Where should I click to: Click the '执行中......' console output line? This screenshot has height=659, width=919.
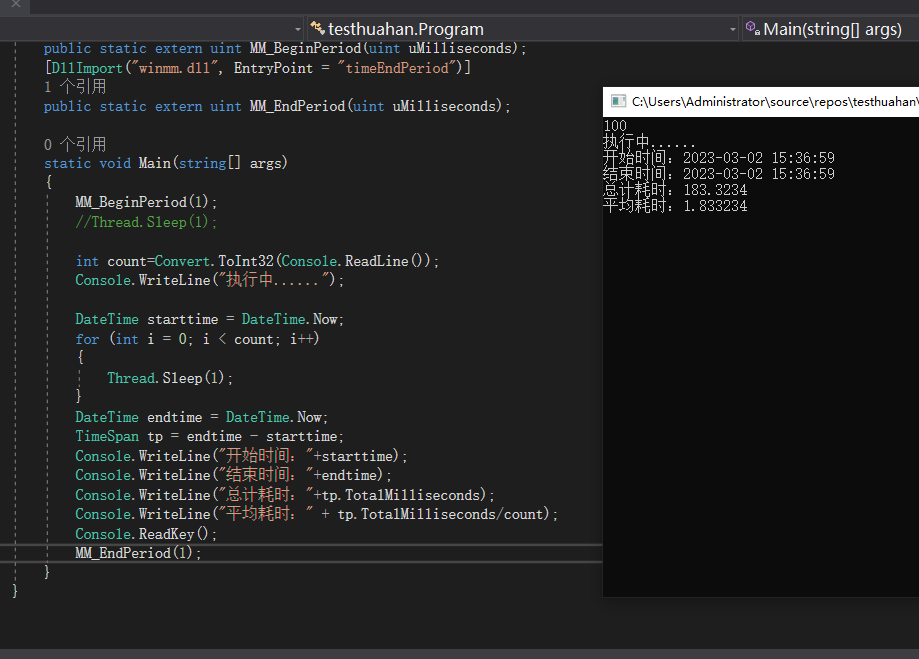(649, 142)
